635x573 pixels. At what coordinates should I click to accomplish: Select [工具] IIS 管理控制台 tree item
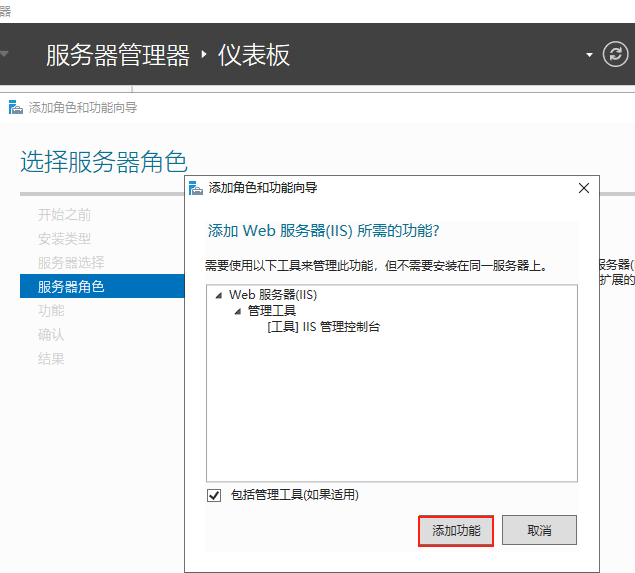(323, 327)
